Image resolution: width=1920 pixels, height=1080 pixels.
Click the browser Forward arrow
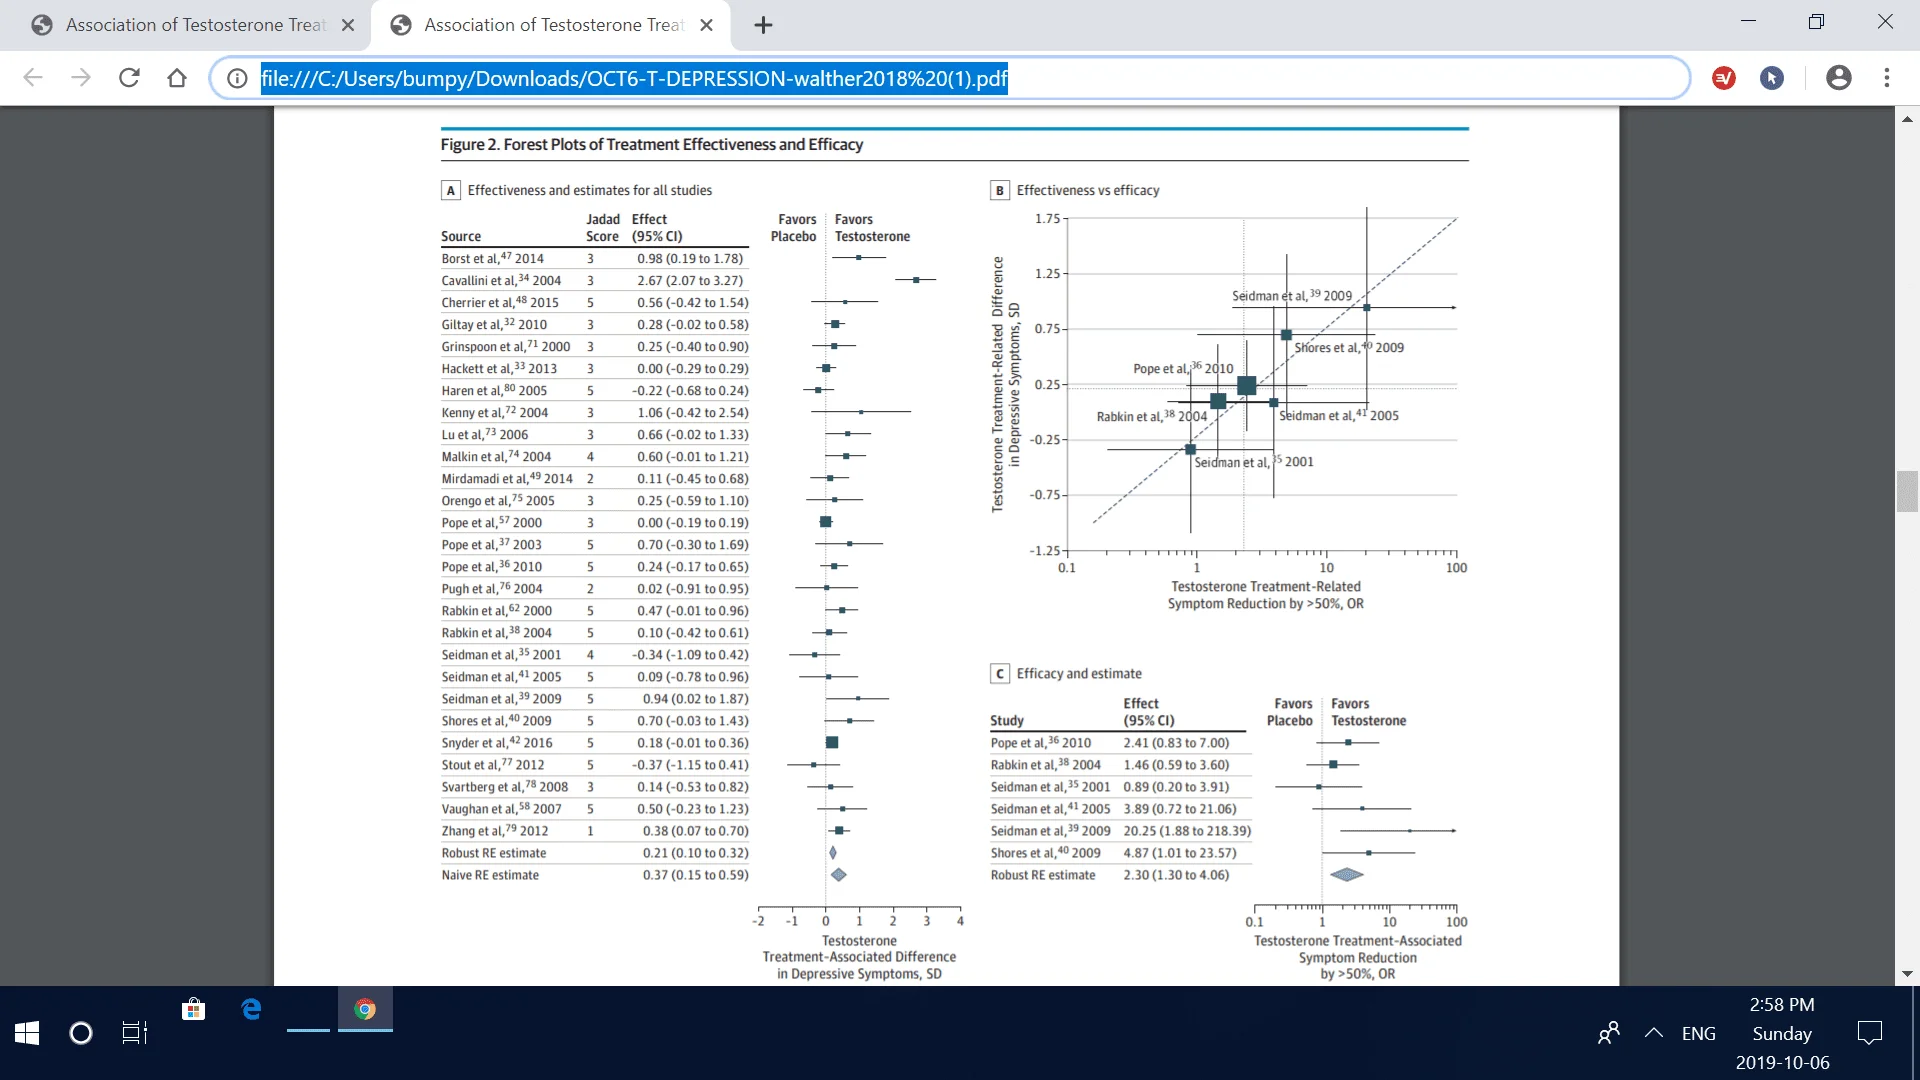pyautogui.click(x=81, y=78)
